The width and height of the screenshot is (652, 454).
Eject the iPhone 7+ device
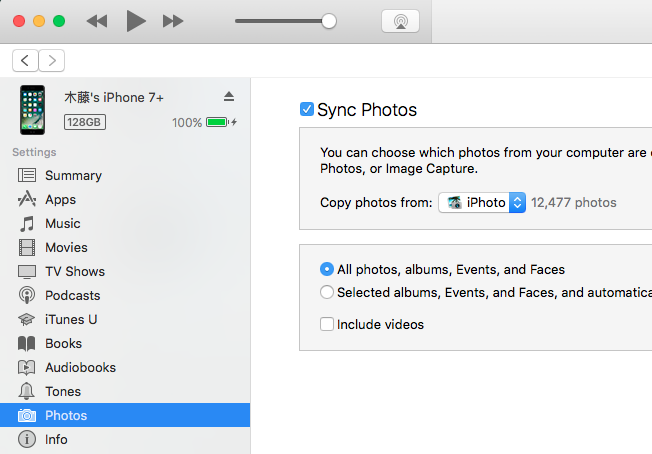coord(228,96)
